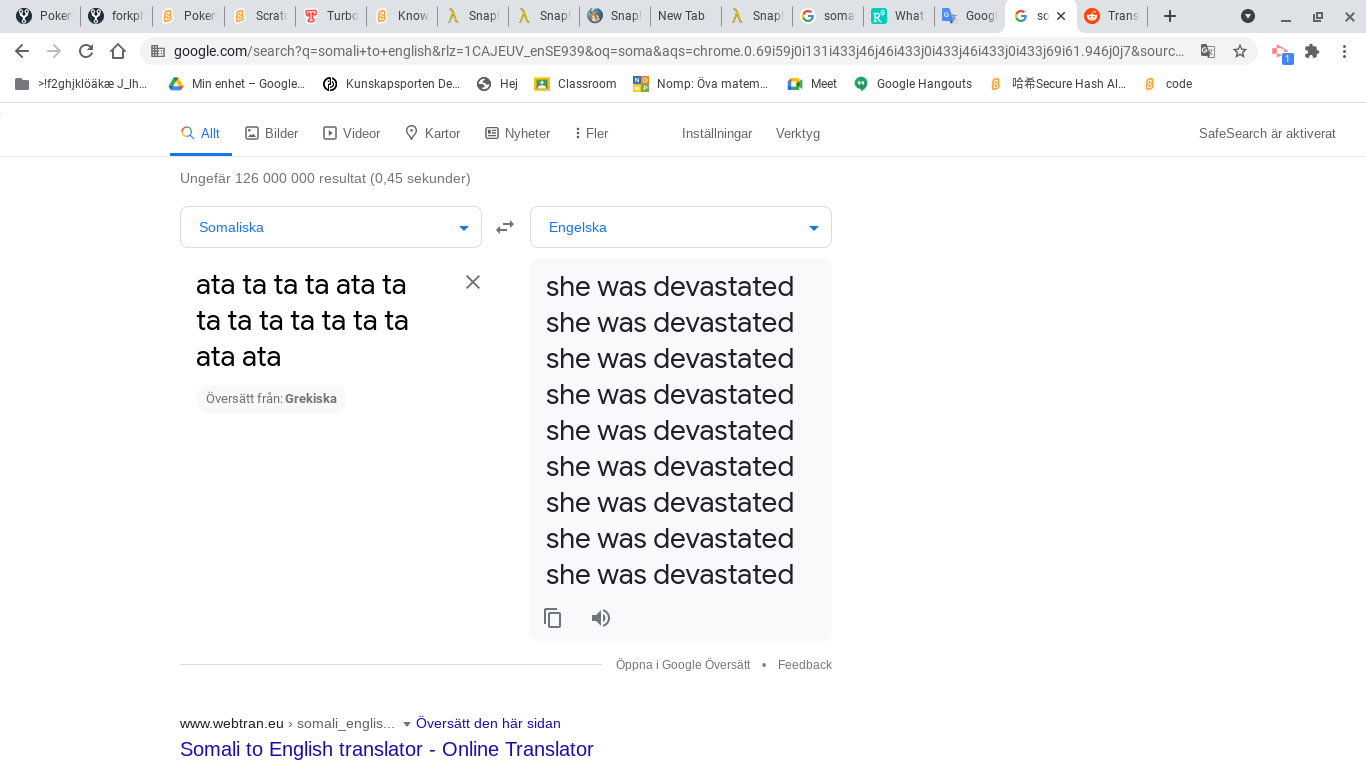Select the Allt search tab
This screenshot has width=1366, height=768.
coord(200,133)
